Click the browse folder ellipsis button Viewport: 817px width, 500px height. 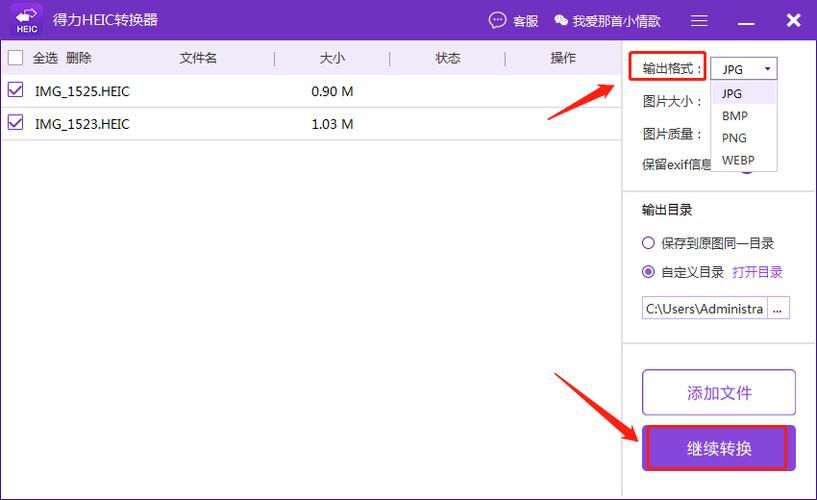click(x=778, y=308)
